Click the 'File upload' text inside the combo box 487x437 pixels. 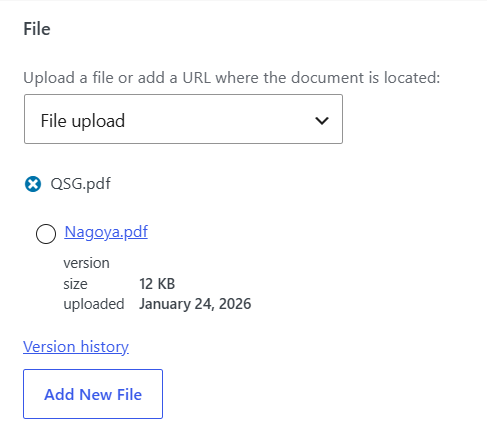point(83,121)
